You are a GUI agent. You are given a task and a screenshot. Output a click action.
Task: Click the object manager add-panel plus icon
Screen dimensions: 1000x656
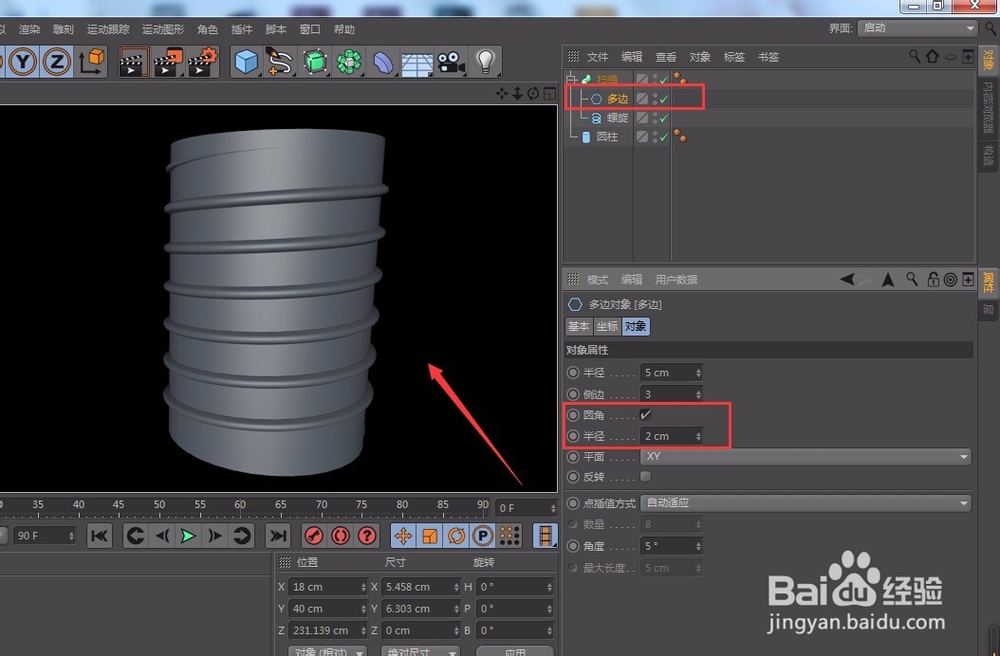click(x=967, y=56)
